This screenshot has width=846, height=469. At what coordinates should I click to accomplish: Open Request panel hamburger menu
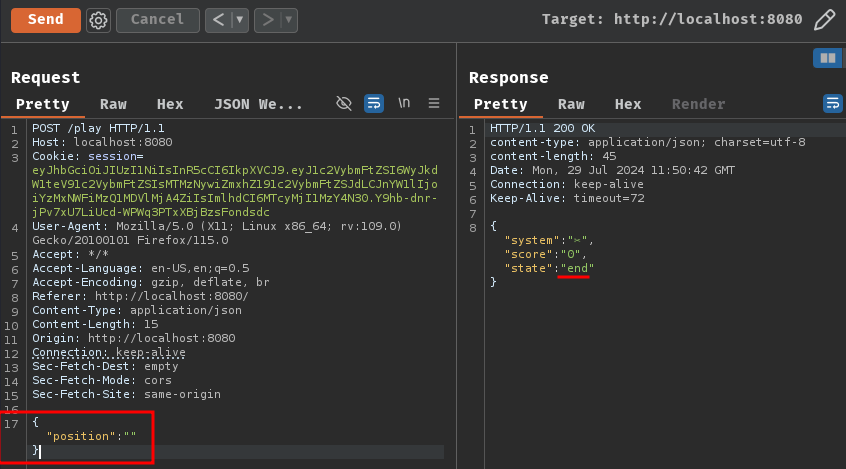434,103
